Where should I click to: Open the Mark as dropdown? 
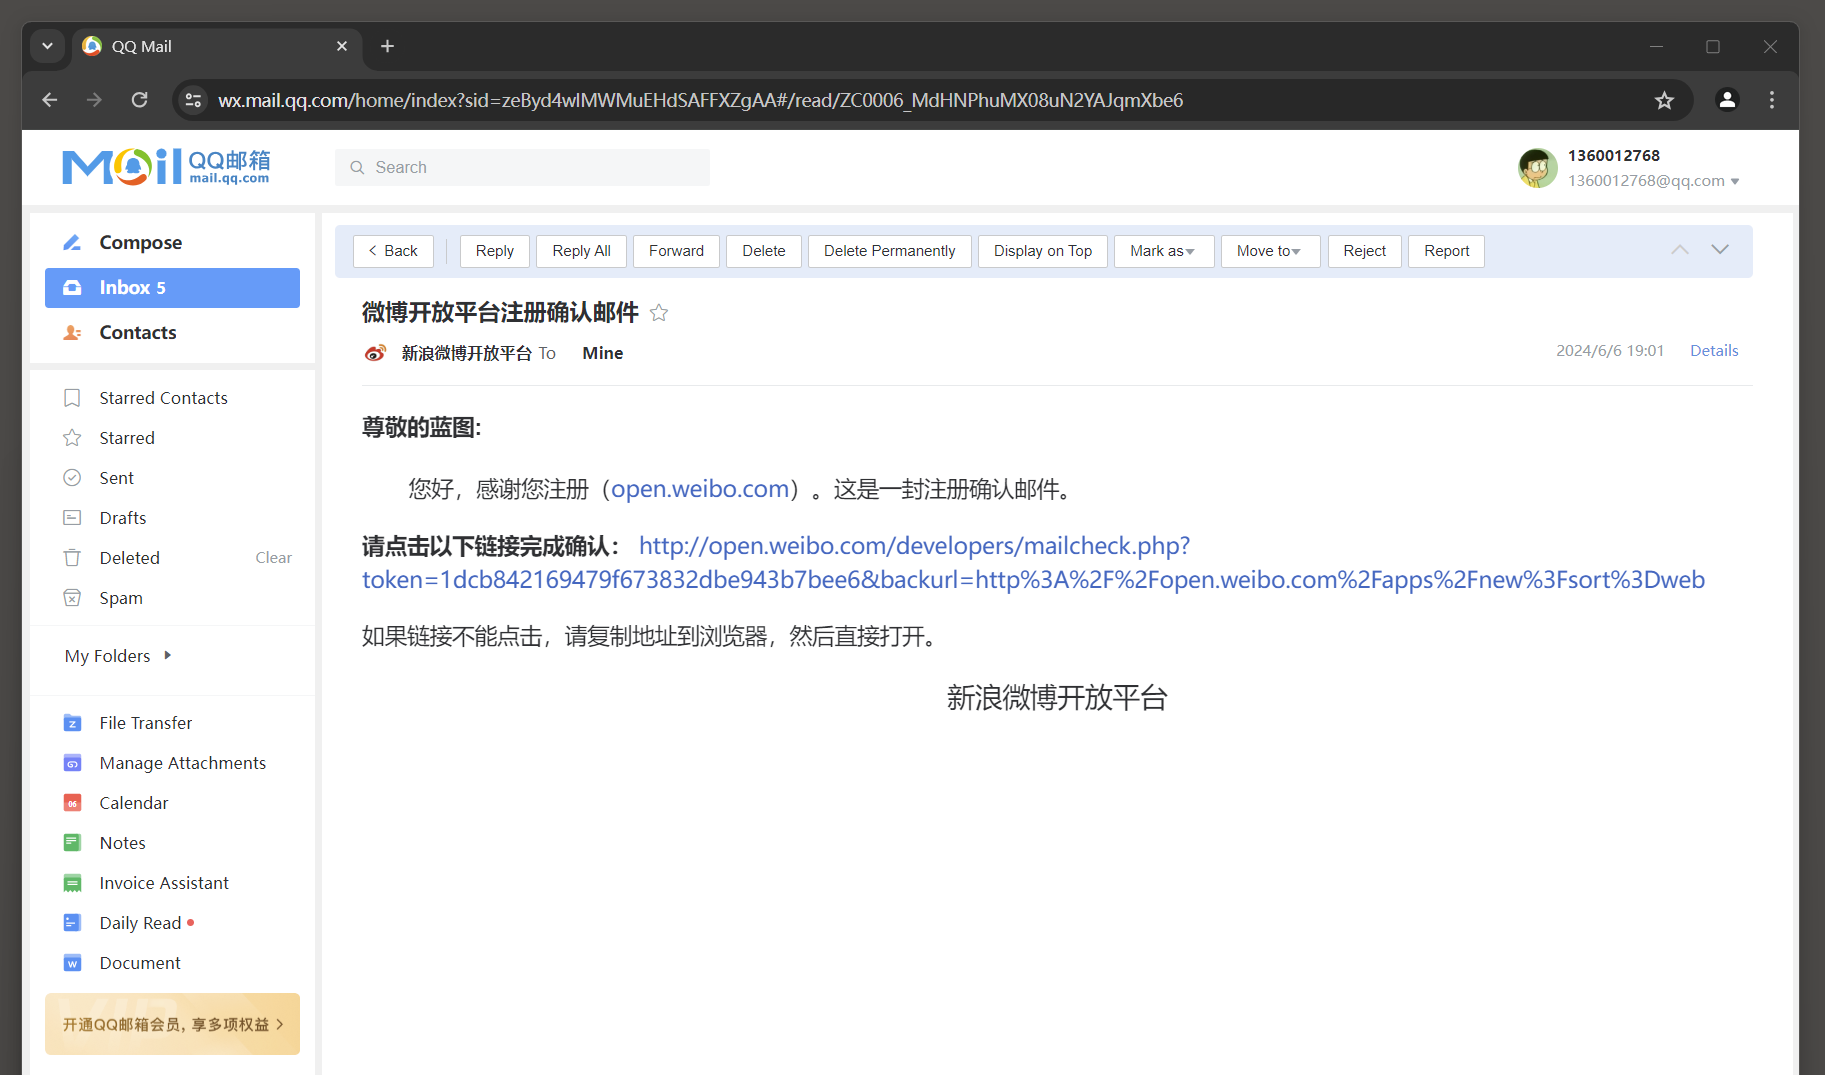1164,251
